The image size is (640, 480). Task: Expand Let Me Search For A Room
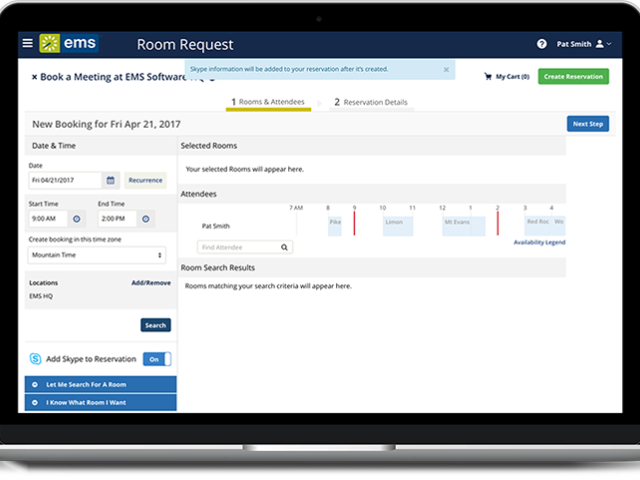point(100,385)
